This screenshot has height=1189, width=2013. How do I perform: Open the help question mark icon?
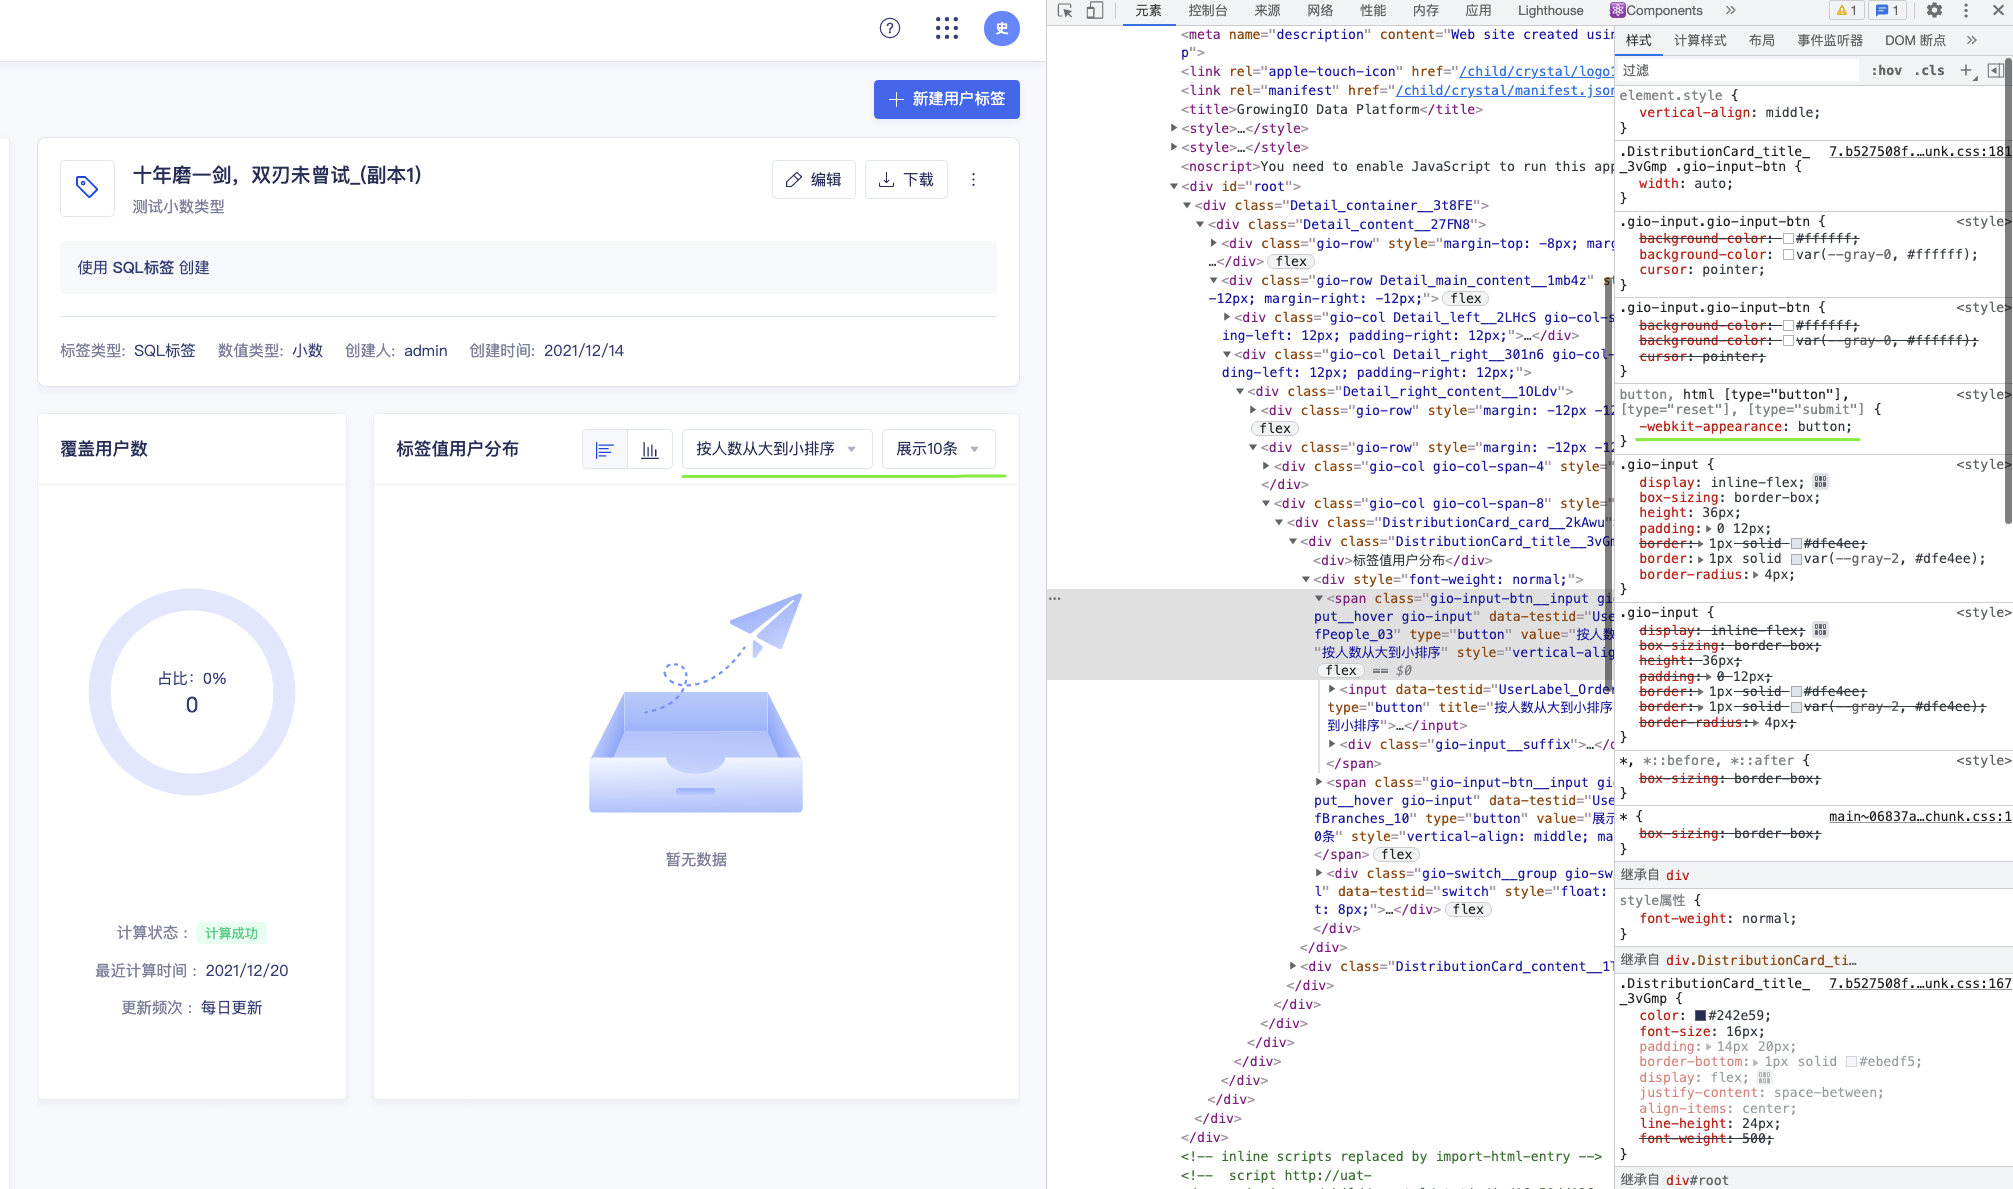coord(888,28)
